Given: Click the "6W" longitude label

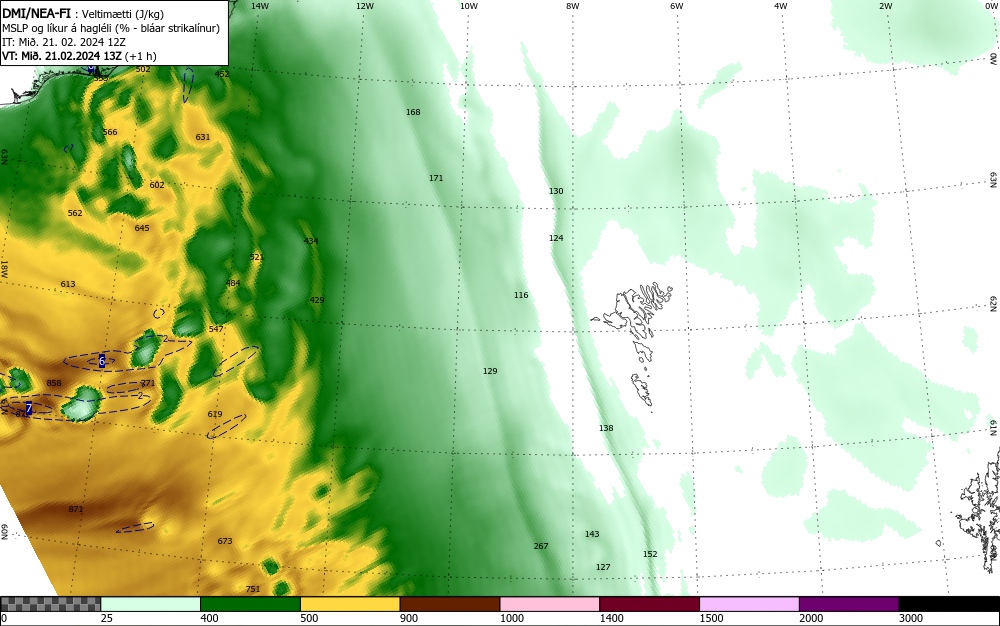Looking at the screenshot, I should point(677,6).
